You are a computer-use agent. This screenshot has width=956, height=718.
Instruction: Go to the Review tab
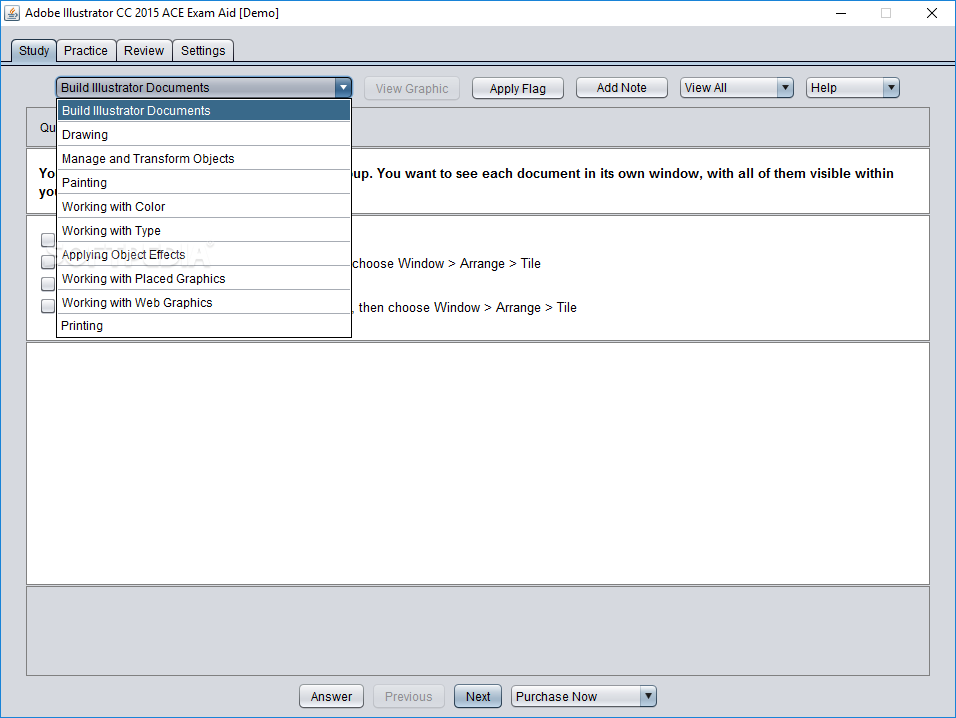(144, 51)
